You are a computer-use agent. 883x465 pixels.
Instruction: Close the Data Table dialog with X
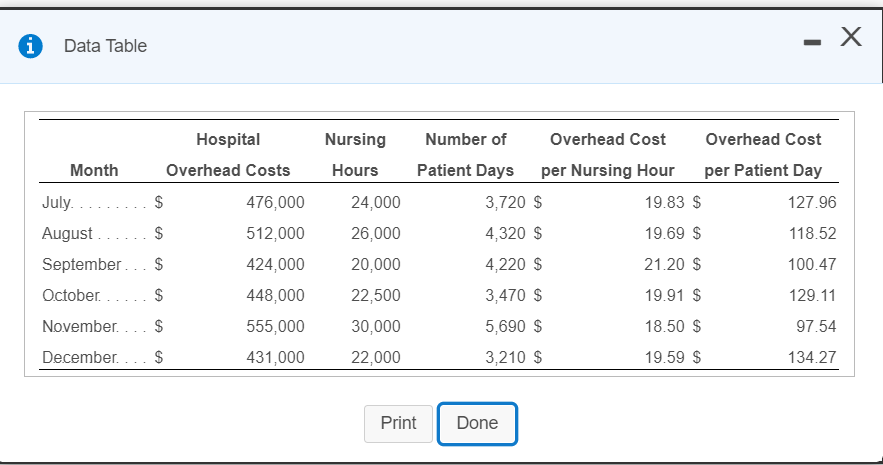click(851, 37)
